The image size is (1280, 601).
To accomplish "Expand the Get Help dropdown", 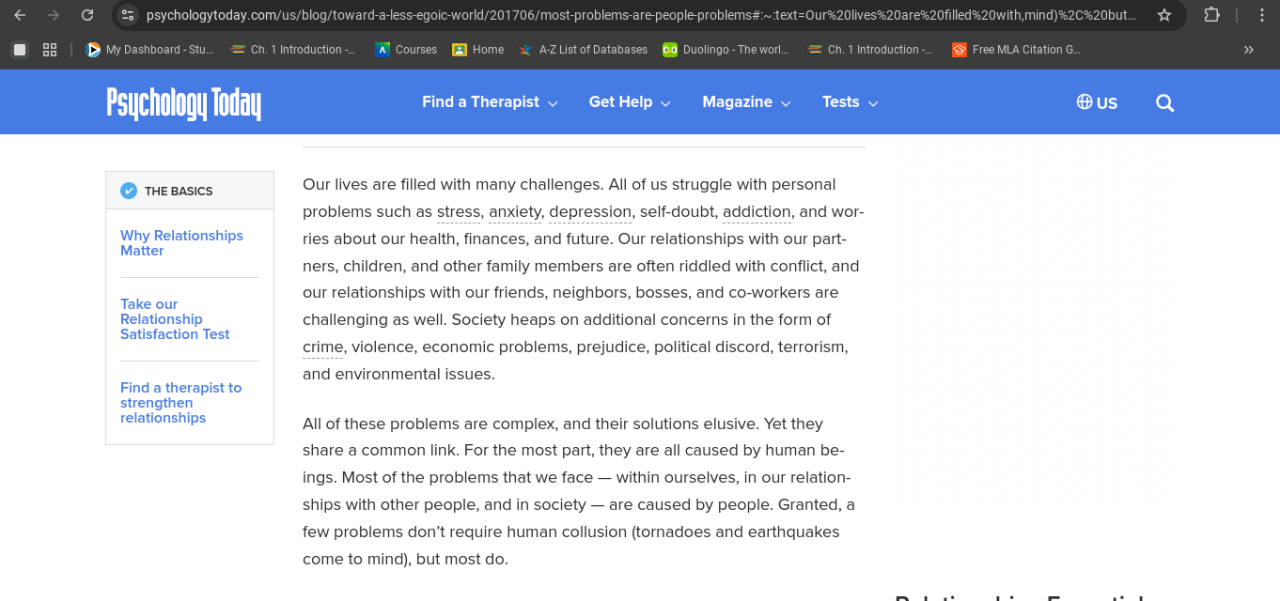I will pyautogui.click(x=629, y=102).
